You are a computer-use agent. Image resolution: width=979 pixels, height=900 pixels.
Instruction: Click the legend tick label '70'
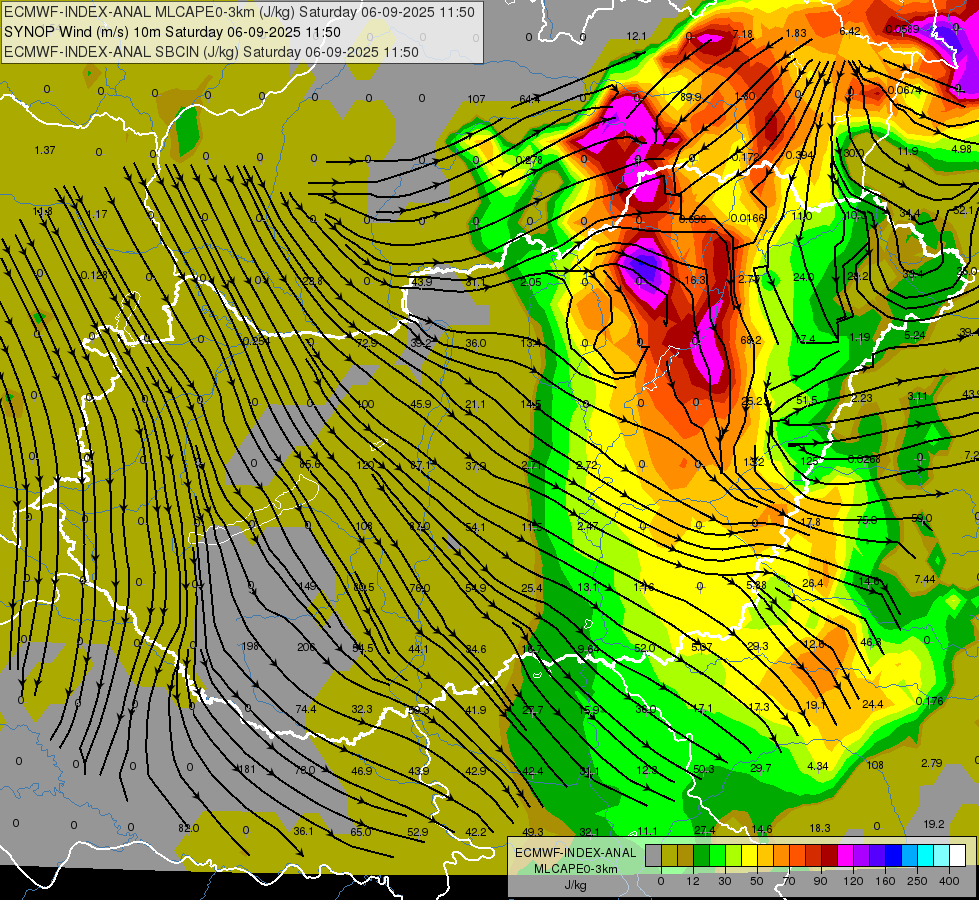click(789, 881)
